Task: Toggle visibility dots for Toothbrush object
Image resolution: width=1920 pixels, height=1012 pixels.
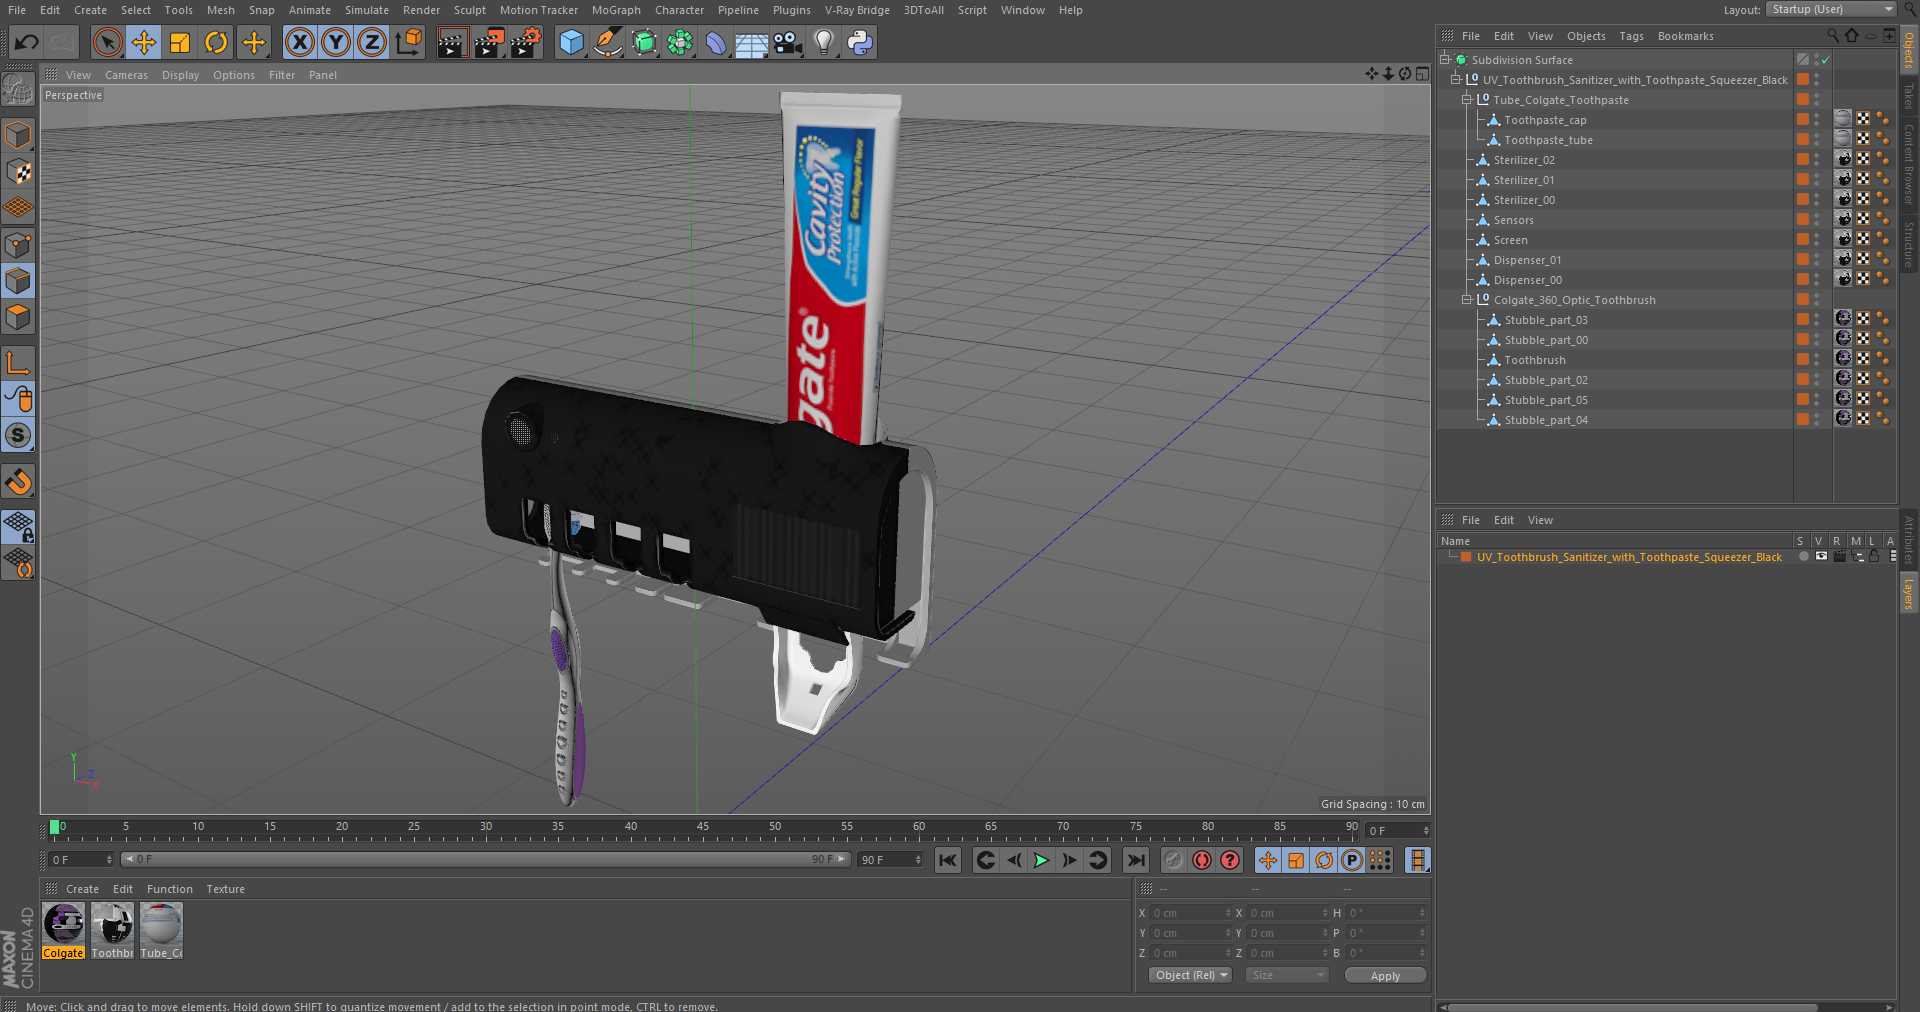Action: point(1817,360)
